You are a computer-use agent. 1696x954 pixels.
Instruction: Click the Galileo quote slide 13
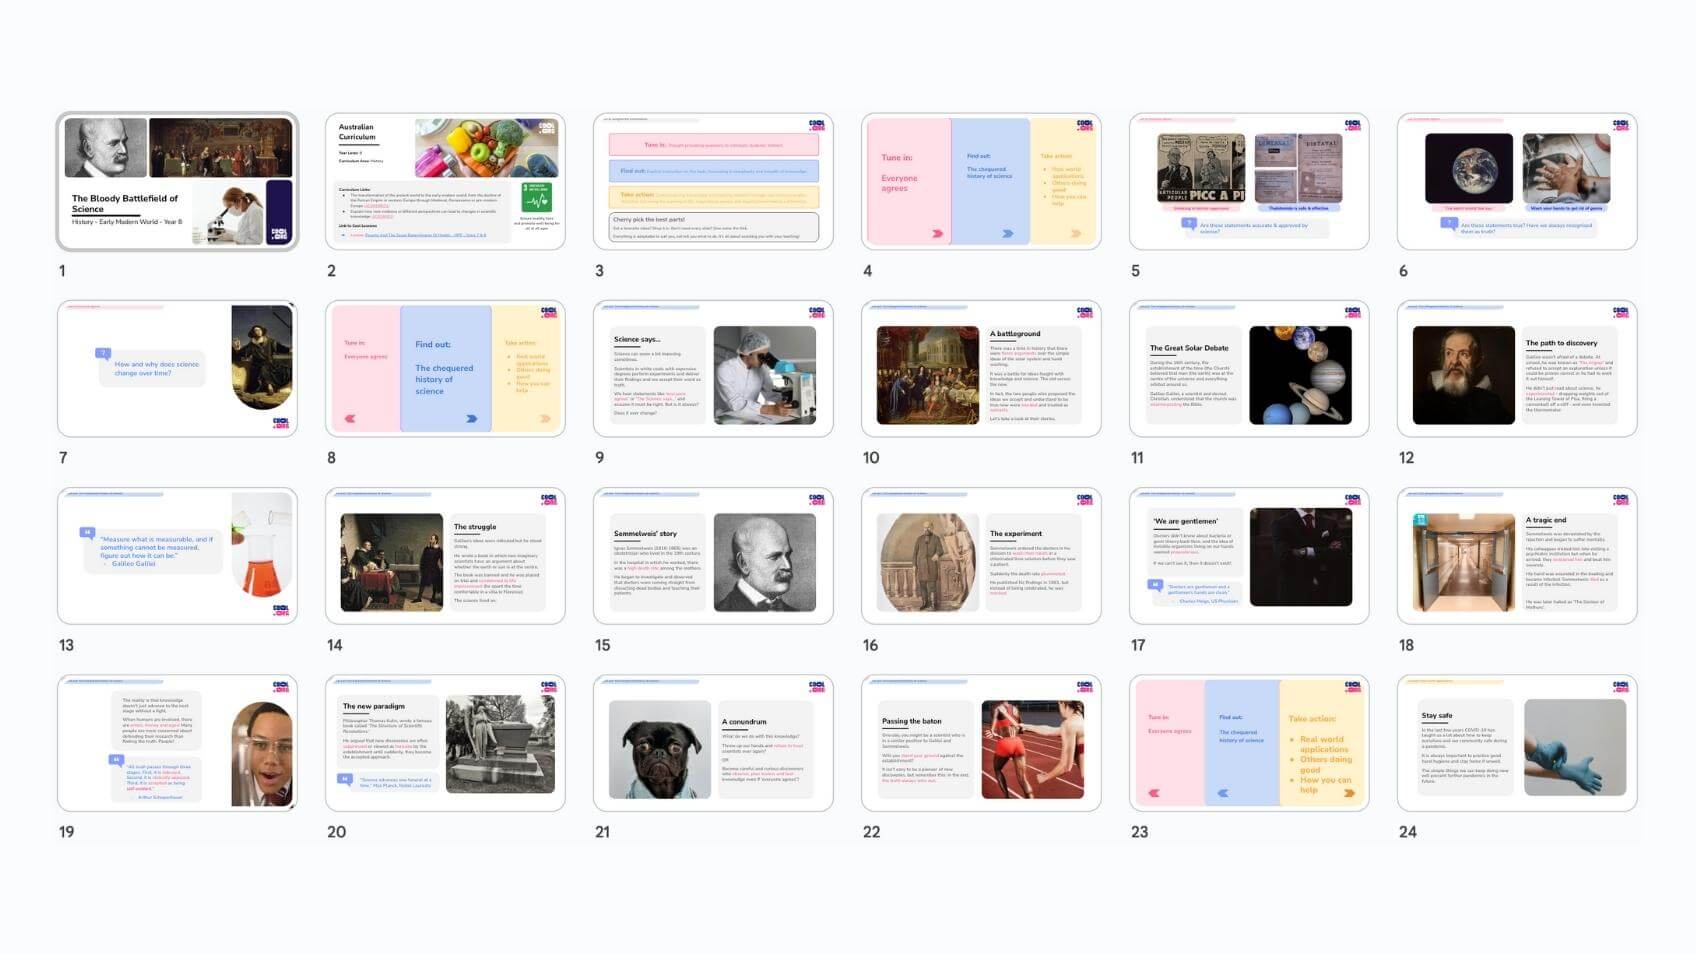177,556
